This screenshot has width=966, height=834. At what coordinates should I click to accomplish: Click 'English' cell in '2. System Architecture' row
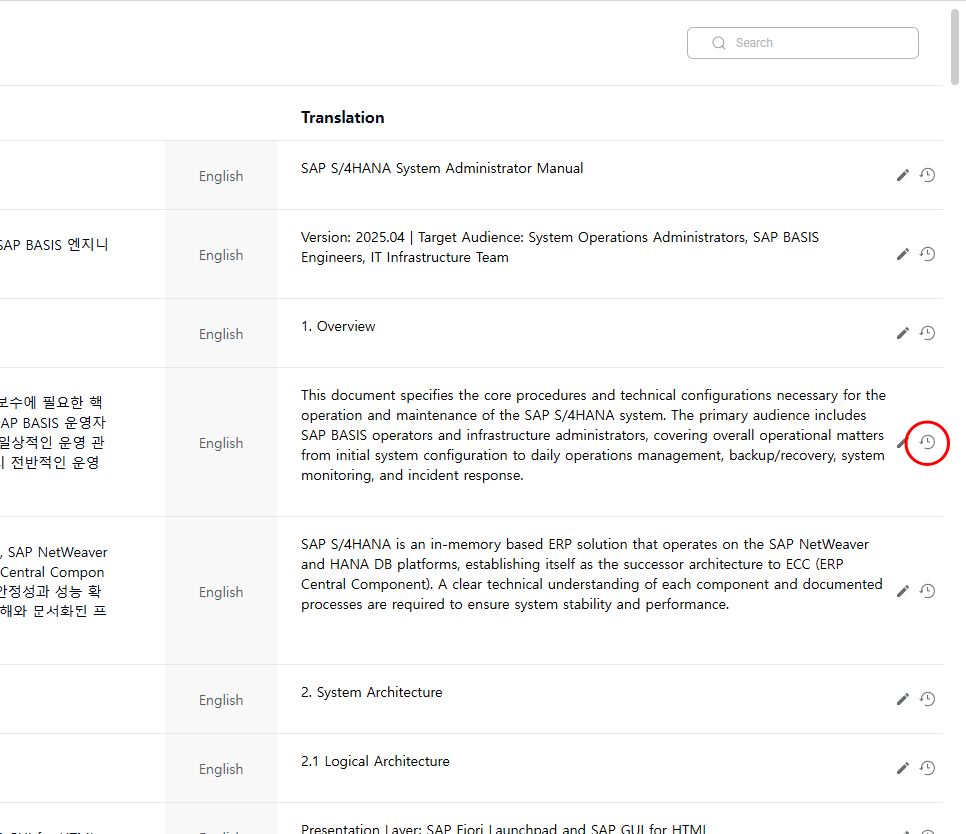(221, 700)
